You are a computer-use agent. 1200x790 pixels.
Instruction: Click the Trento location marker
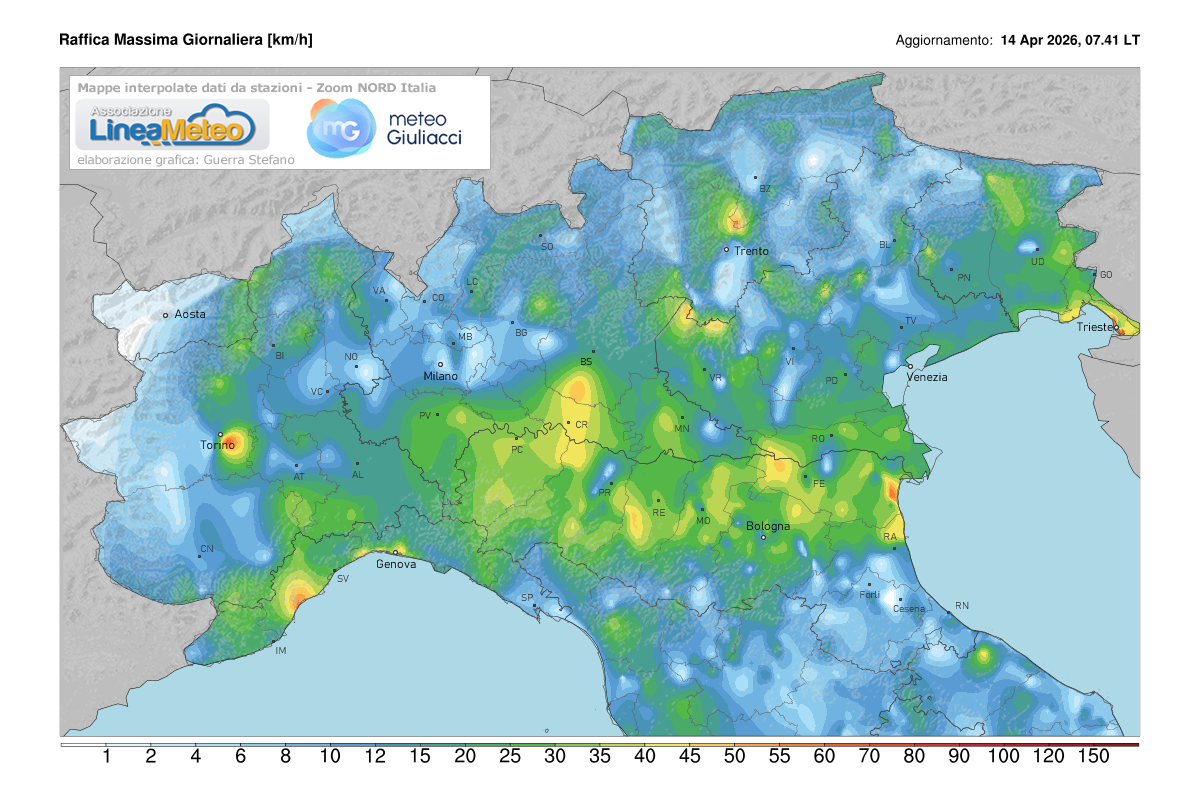coord(727,250)
